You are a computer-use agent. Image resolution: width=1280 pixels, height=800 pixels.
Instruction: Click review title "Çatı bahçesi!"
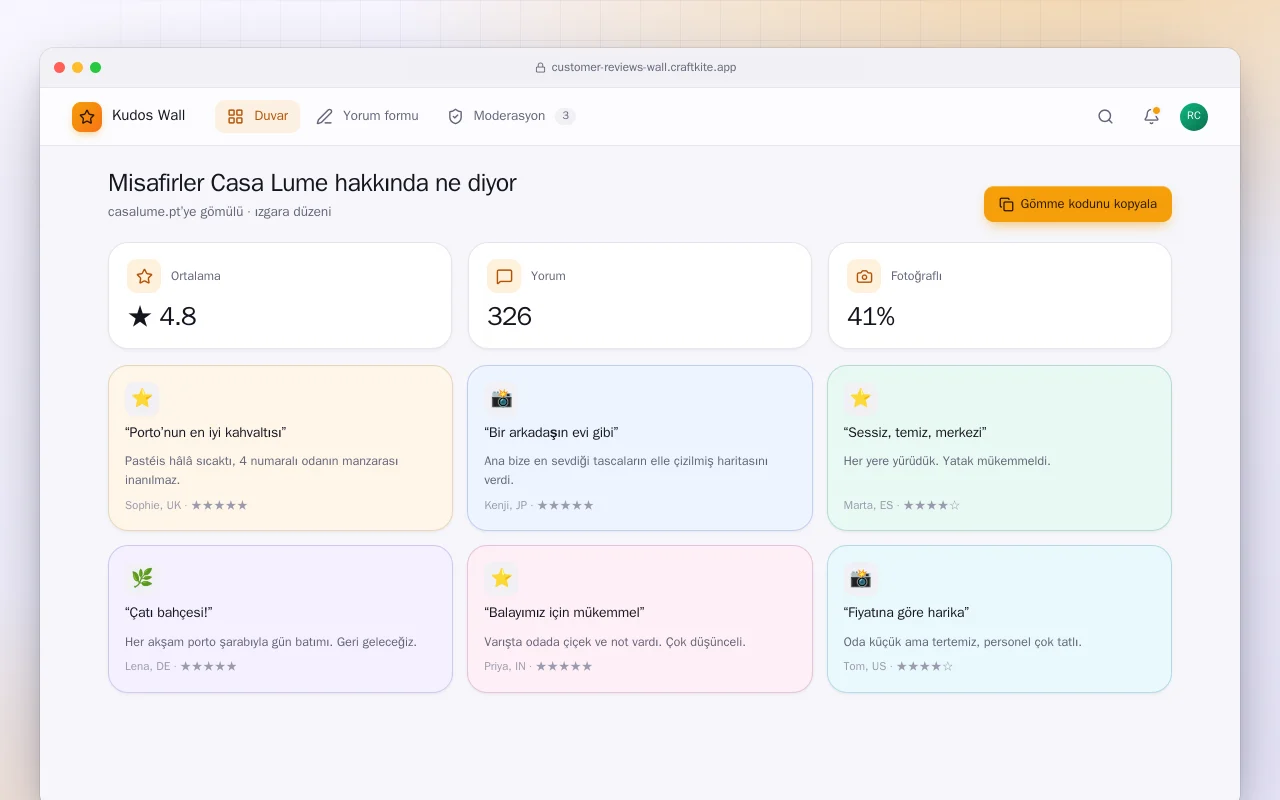169,613
